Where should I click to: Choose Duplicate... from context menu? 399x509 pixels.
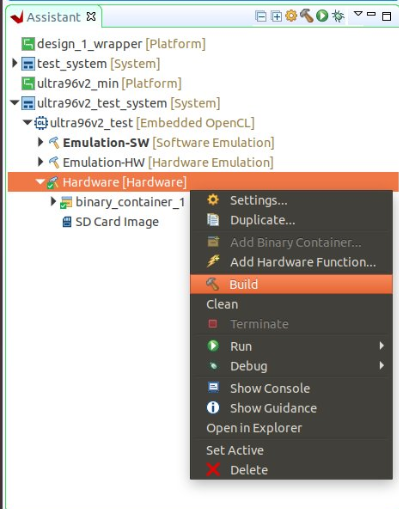click(291, 220)
